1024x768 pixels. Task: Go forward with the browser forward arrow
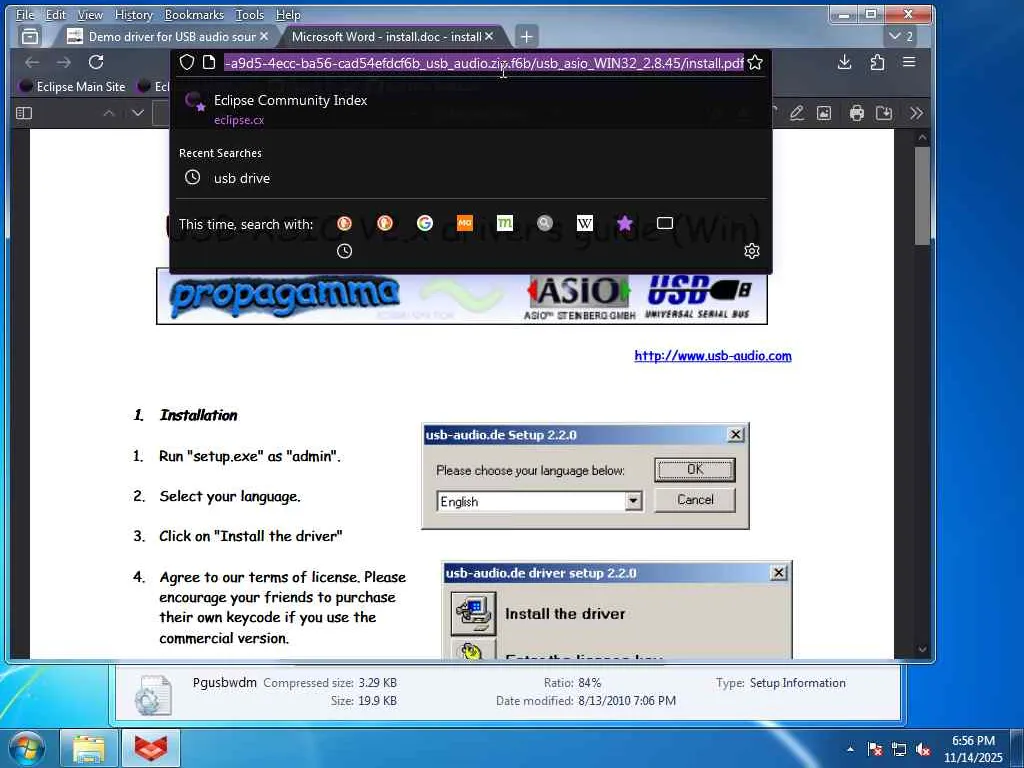click(63, 62)
